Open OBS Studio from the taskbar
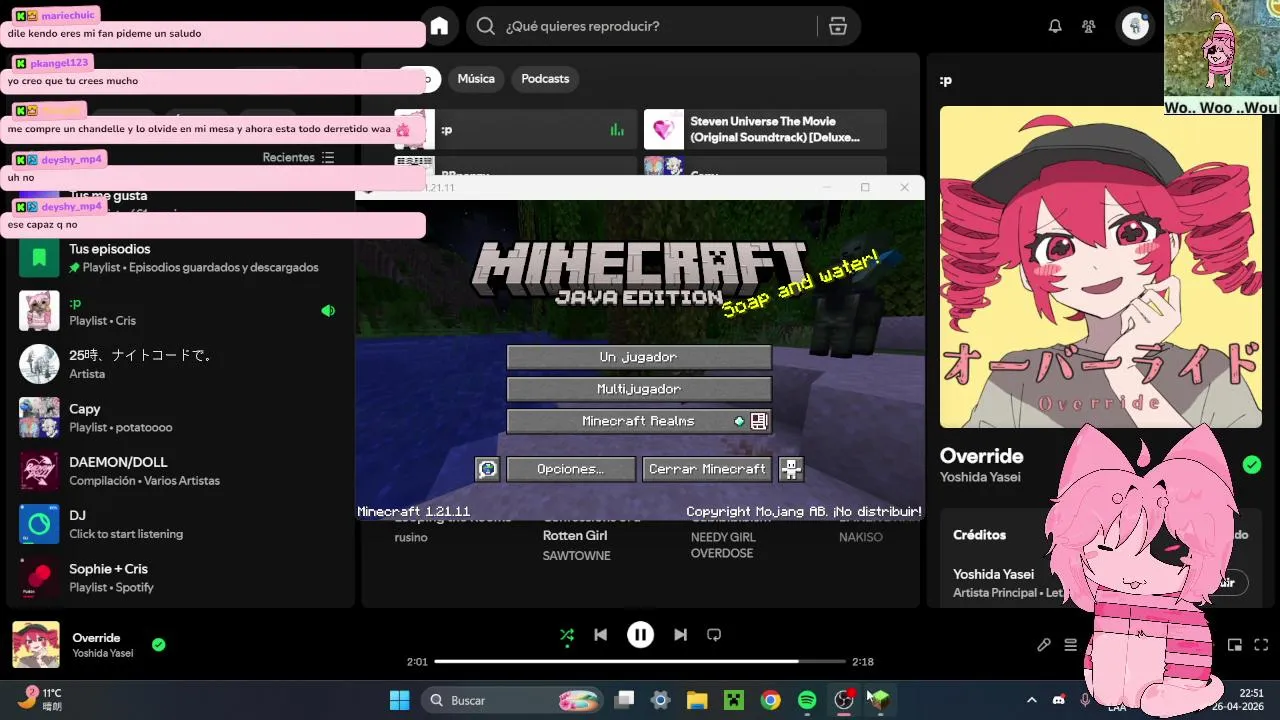Image resolution: width=1280 pixels, height=720 pixels. coord(844,700)
